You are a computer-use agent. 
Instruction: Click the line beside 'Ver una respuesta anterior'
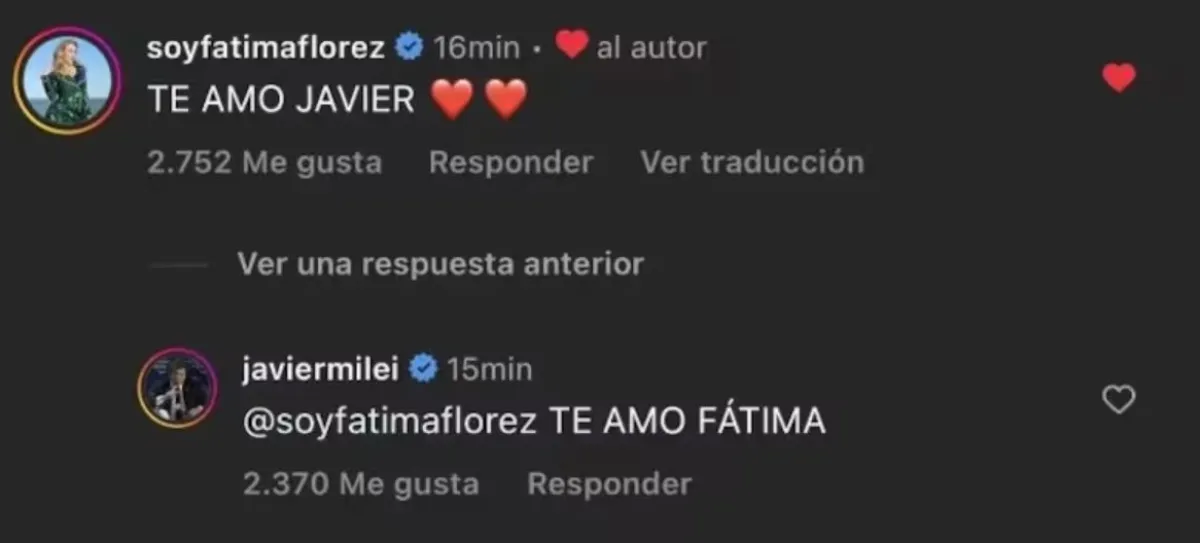coord(178,265)
